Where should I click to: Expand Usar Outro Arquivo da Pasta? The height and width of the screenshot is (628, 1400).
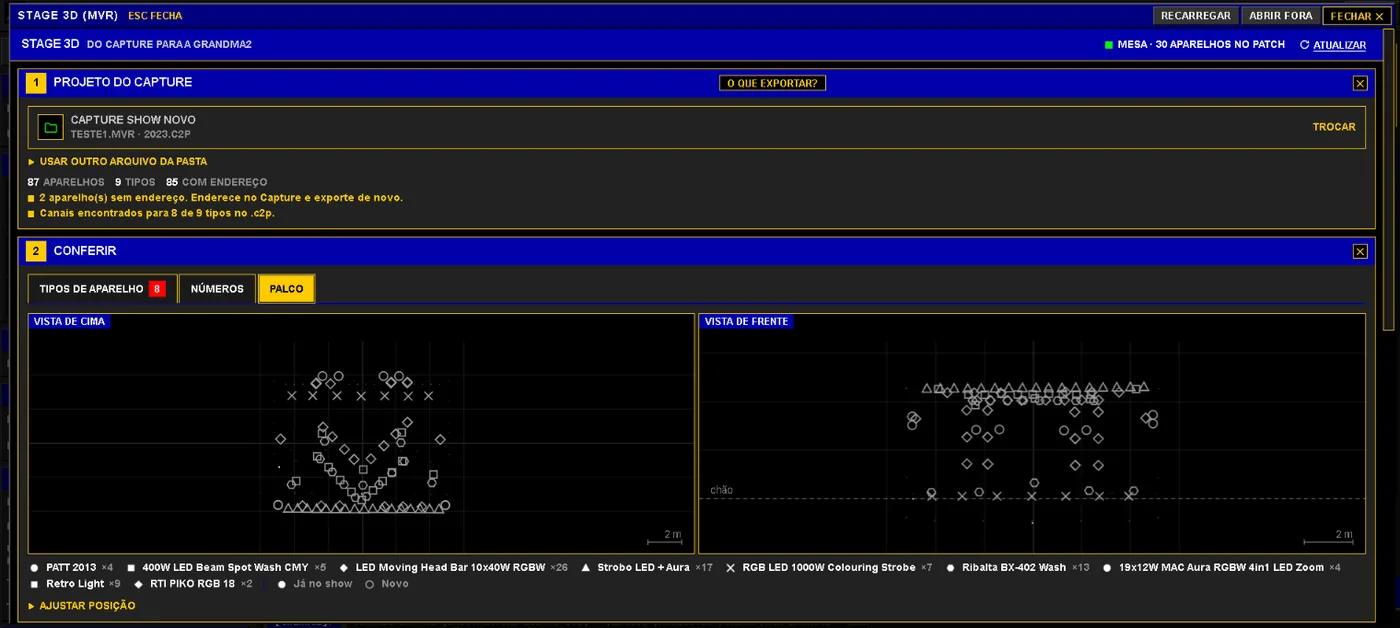(x=117, y=161)
